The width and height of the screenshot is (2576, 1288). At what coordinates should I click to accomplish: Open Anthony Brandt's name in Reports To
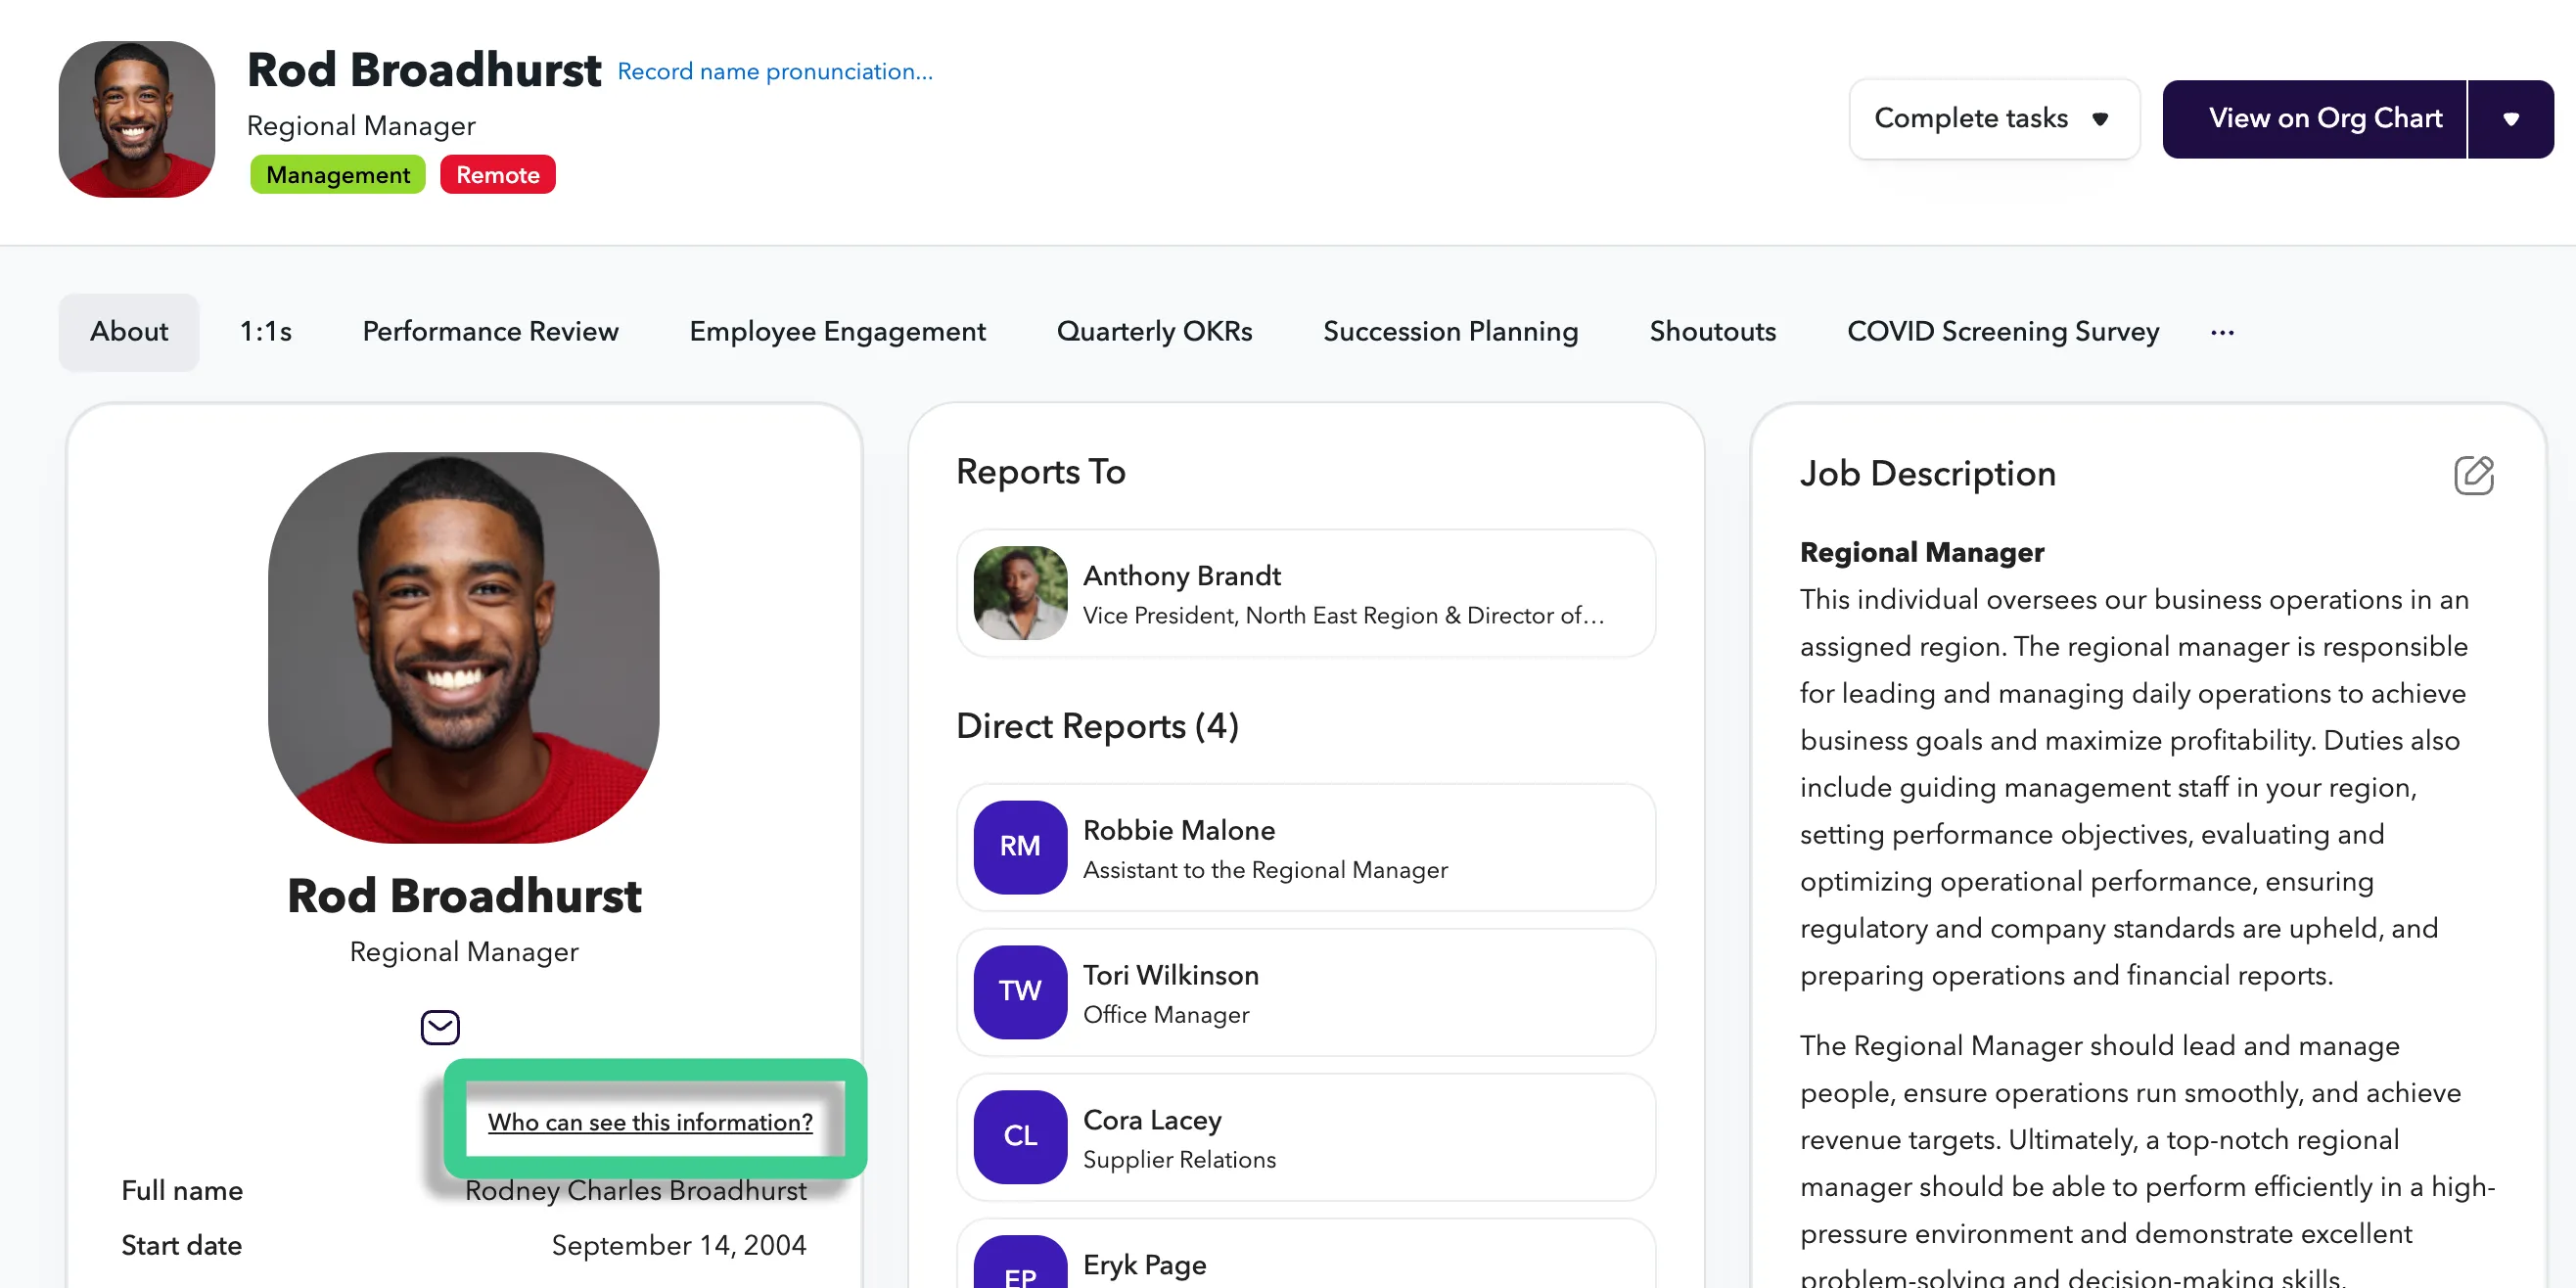pyautogui.click(x=1181, y=576)
